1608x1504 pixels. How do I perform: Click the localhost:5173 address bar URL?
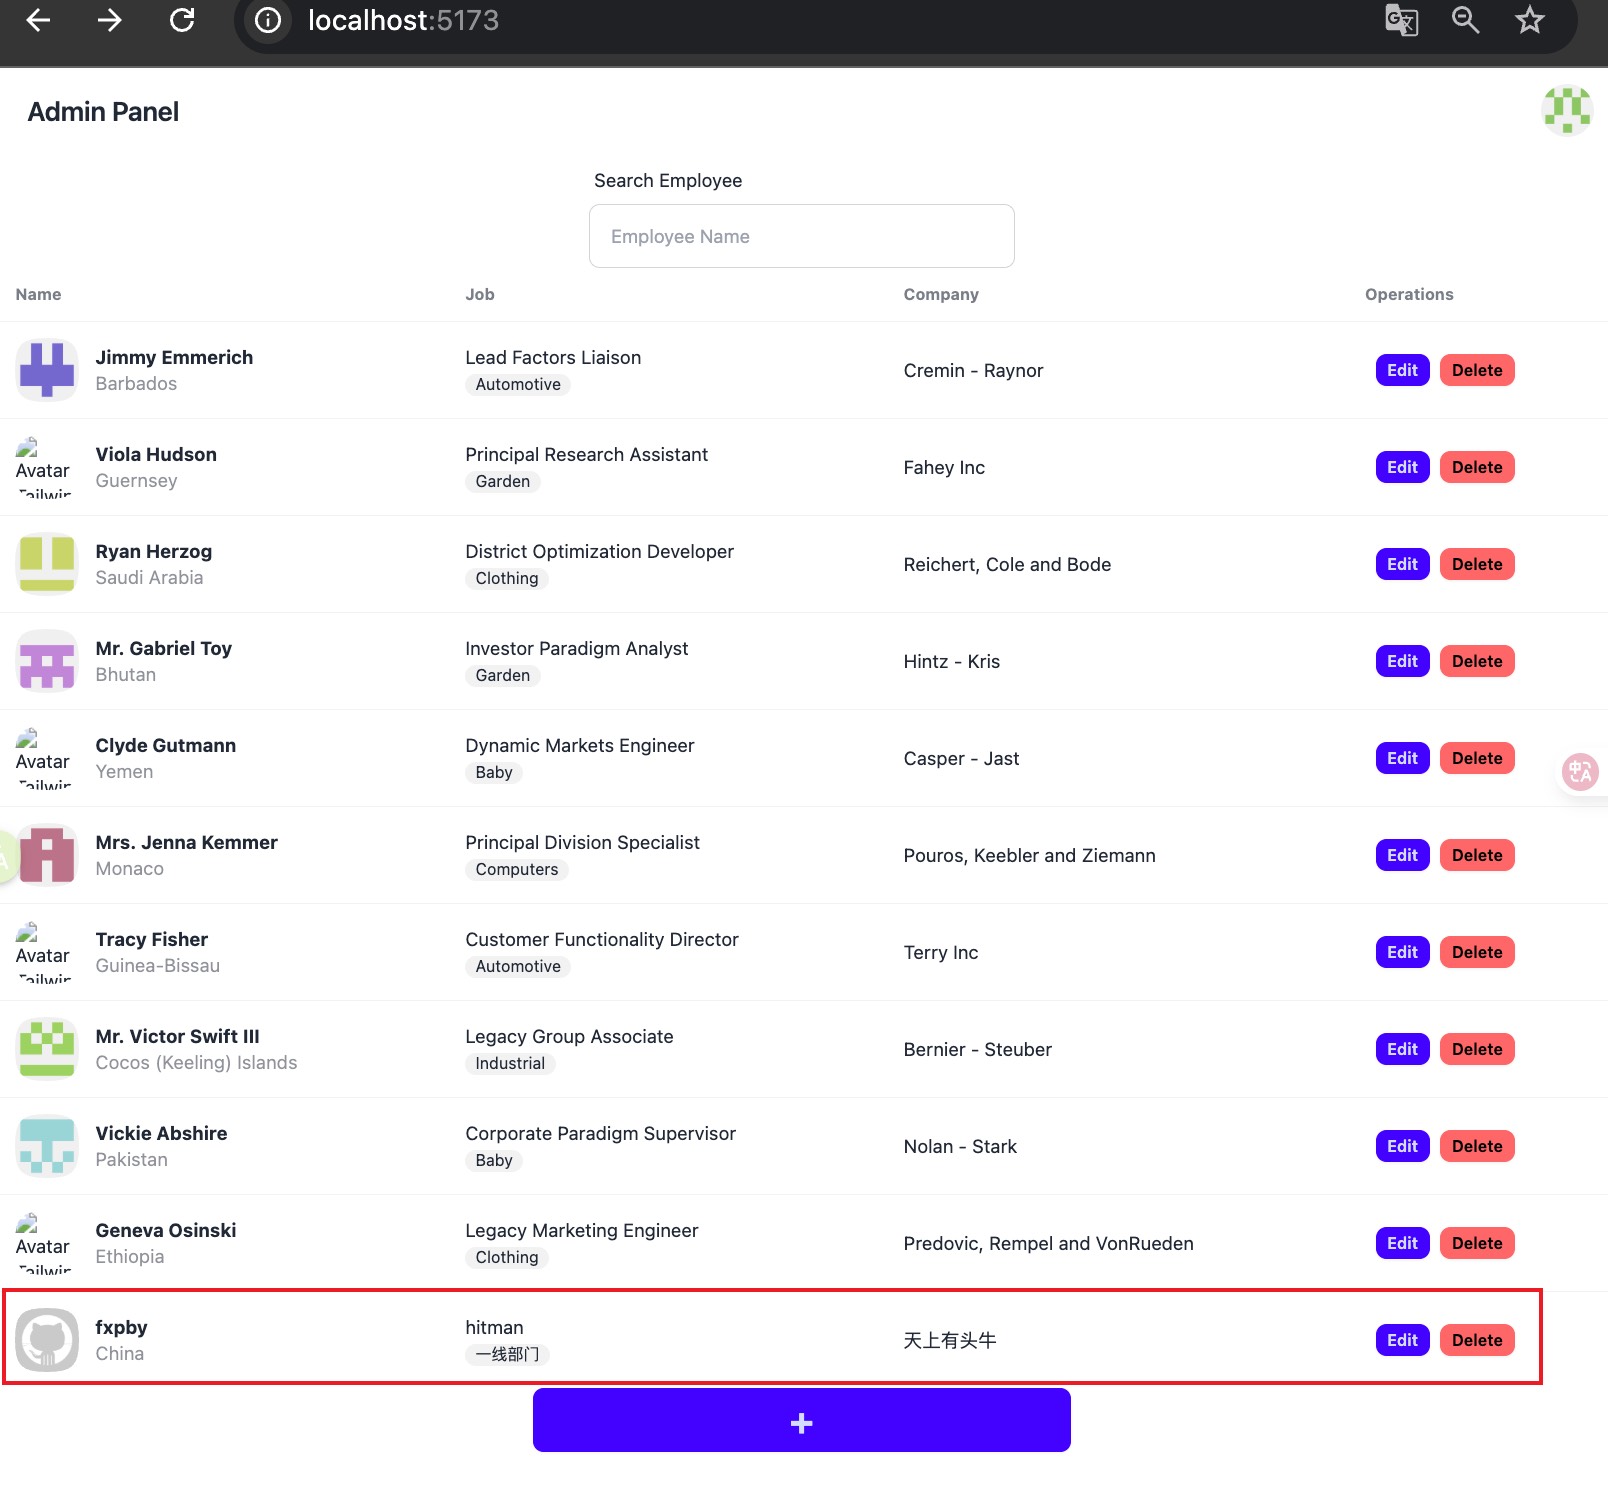click(403, 20)
